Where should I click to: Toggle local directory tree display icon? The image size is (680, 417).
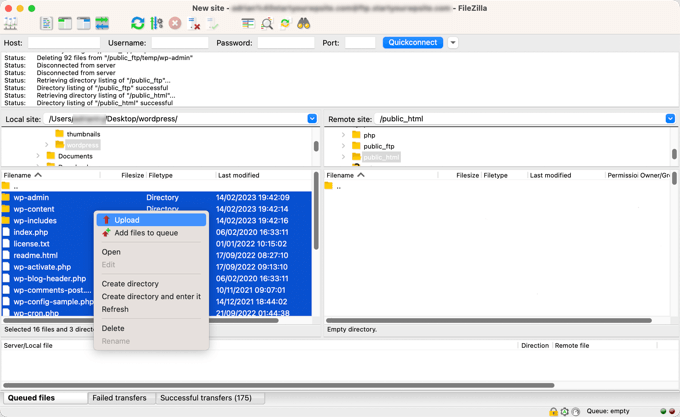coord(65,23)
